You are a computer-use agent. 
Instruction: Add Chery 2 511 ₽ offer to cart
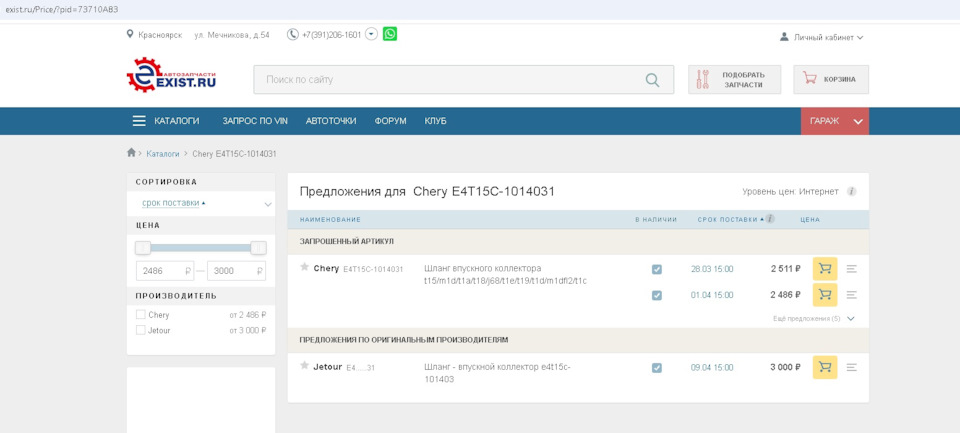click(825, 269)
